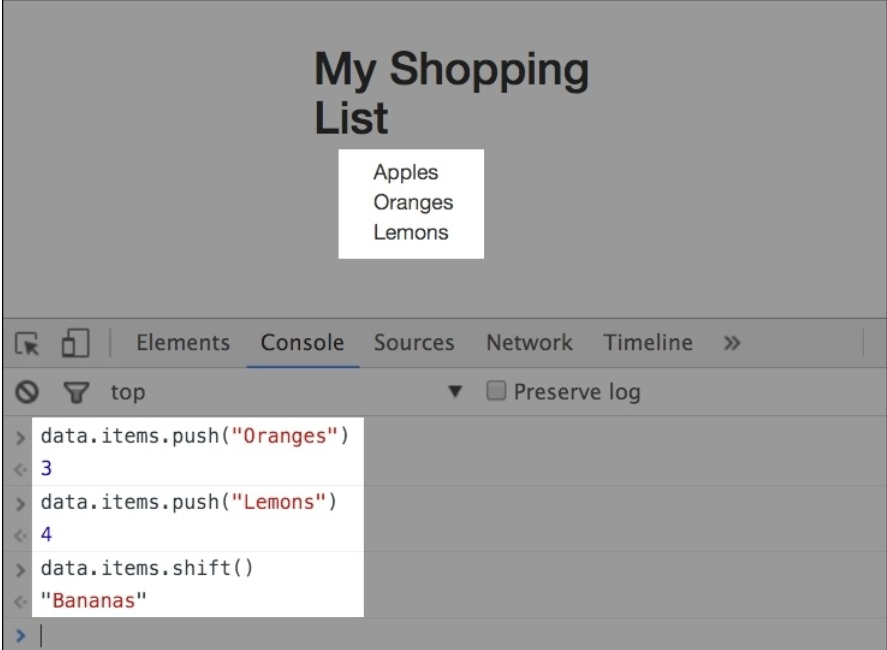Click the empty console input prompt
This screenshot has width=887, height=650.
tap(400, 635)
